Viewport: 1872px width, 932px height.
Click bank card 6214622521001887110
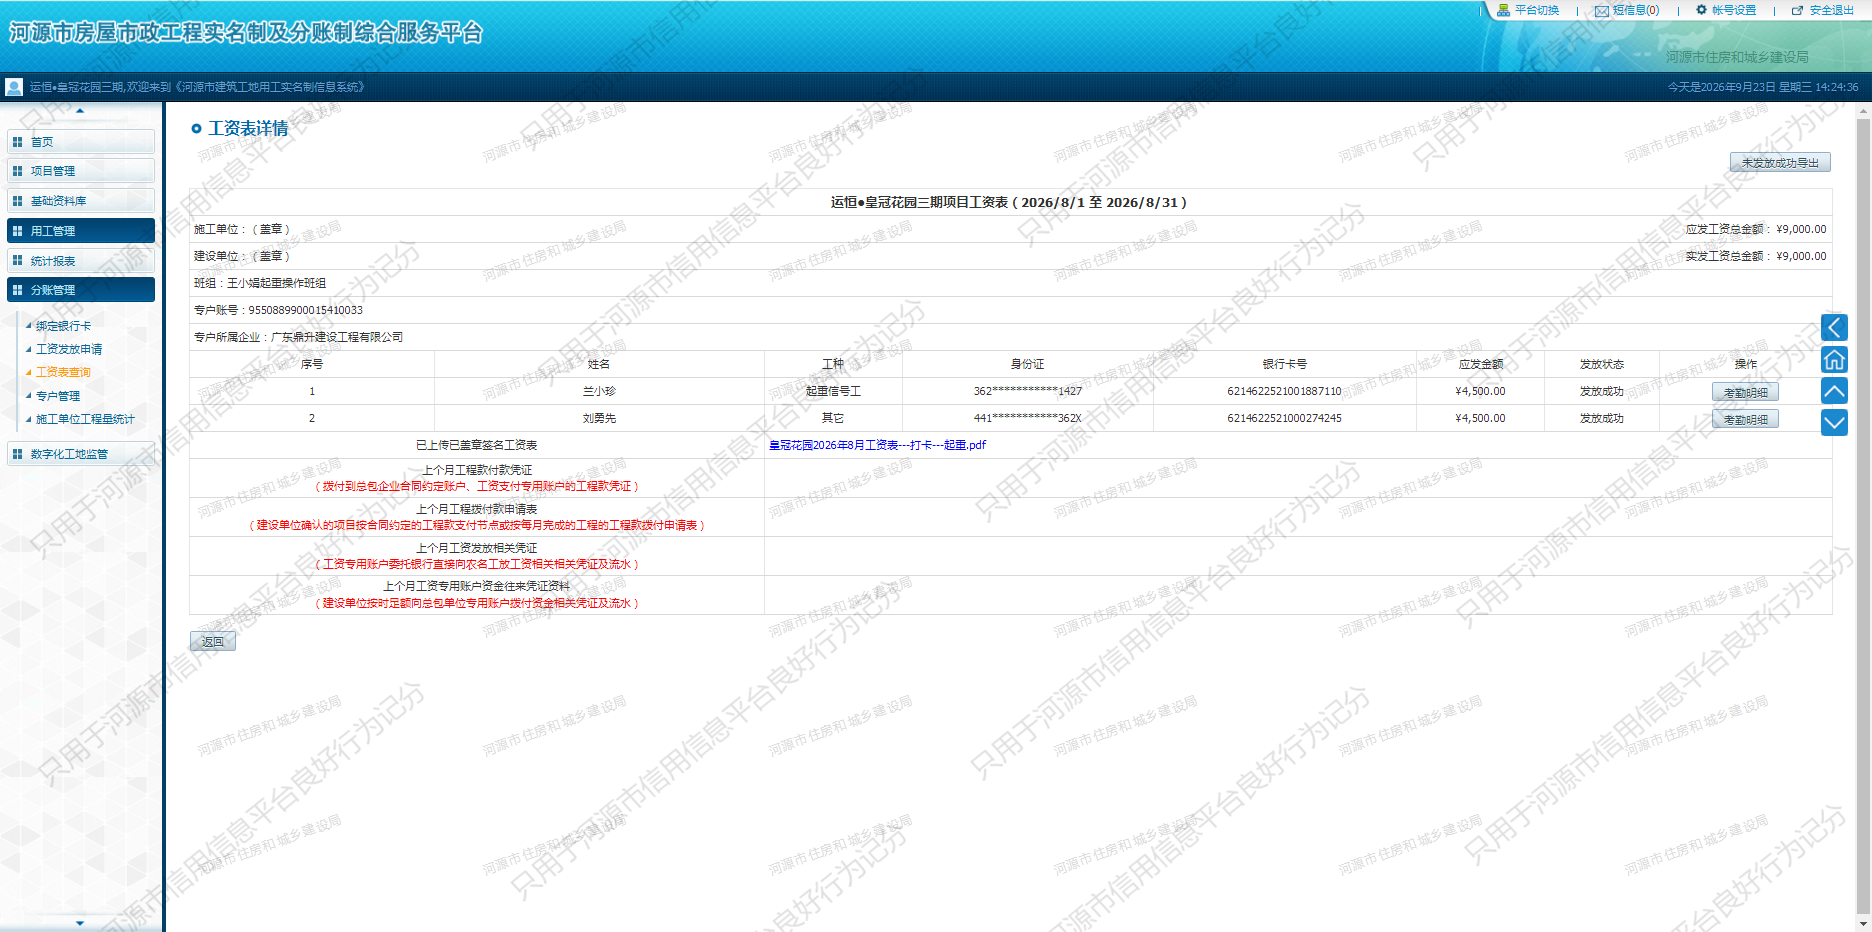pos(1284,391)
